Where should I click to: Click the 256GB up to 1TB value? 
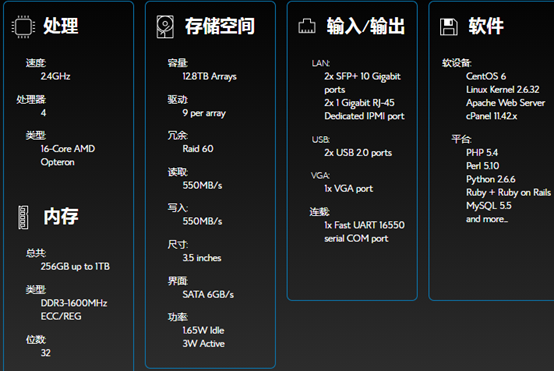click(75, 266)
